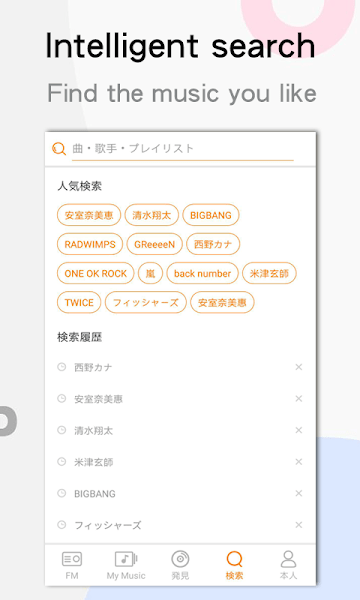Remove 西野カナ history entry with X

tap(299, 367)
